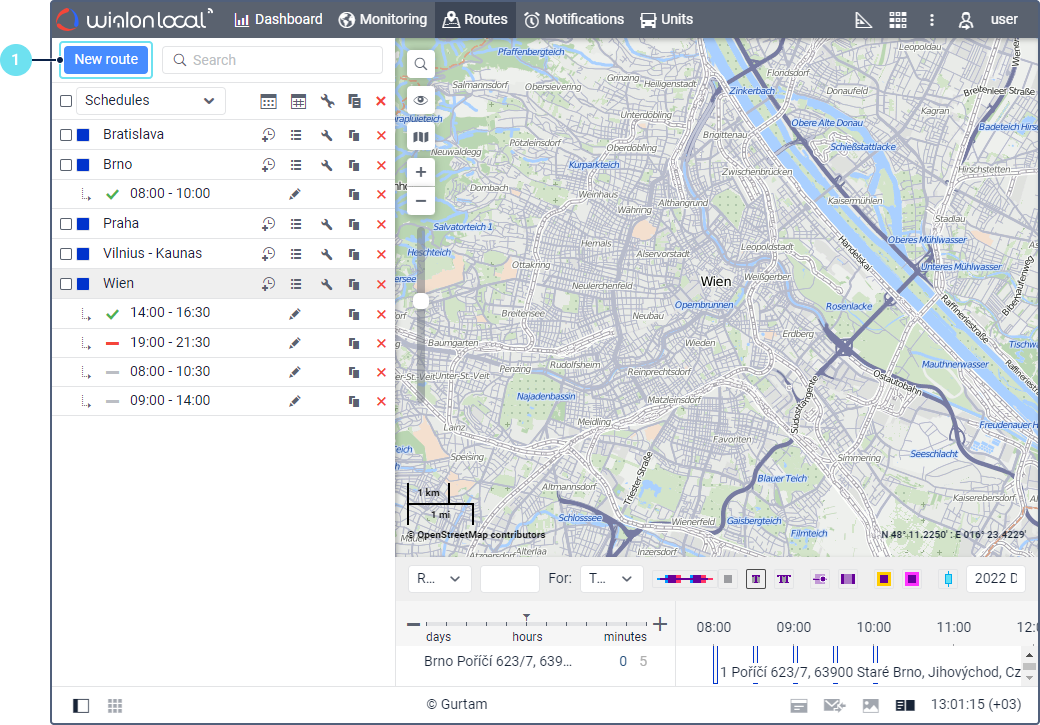The width and height of the screenshot is (1040, 725).
Task: Click the New route button
Action: (x=106, y=60)
